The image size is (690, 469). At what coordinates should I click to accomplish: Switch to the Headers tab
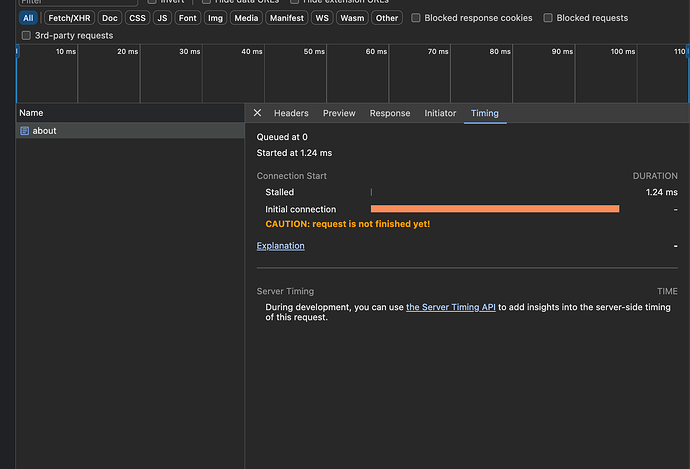click(x=291, y=113)
